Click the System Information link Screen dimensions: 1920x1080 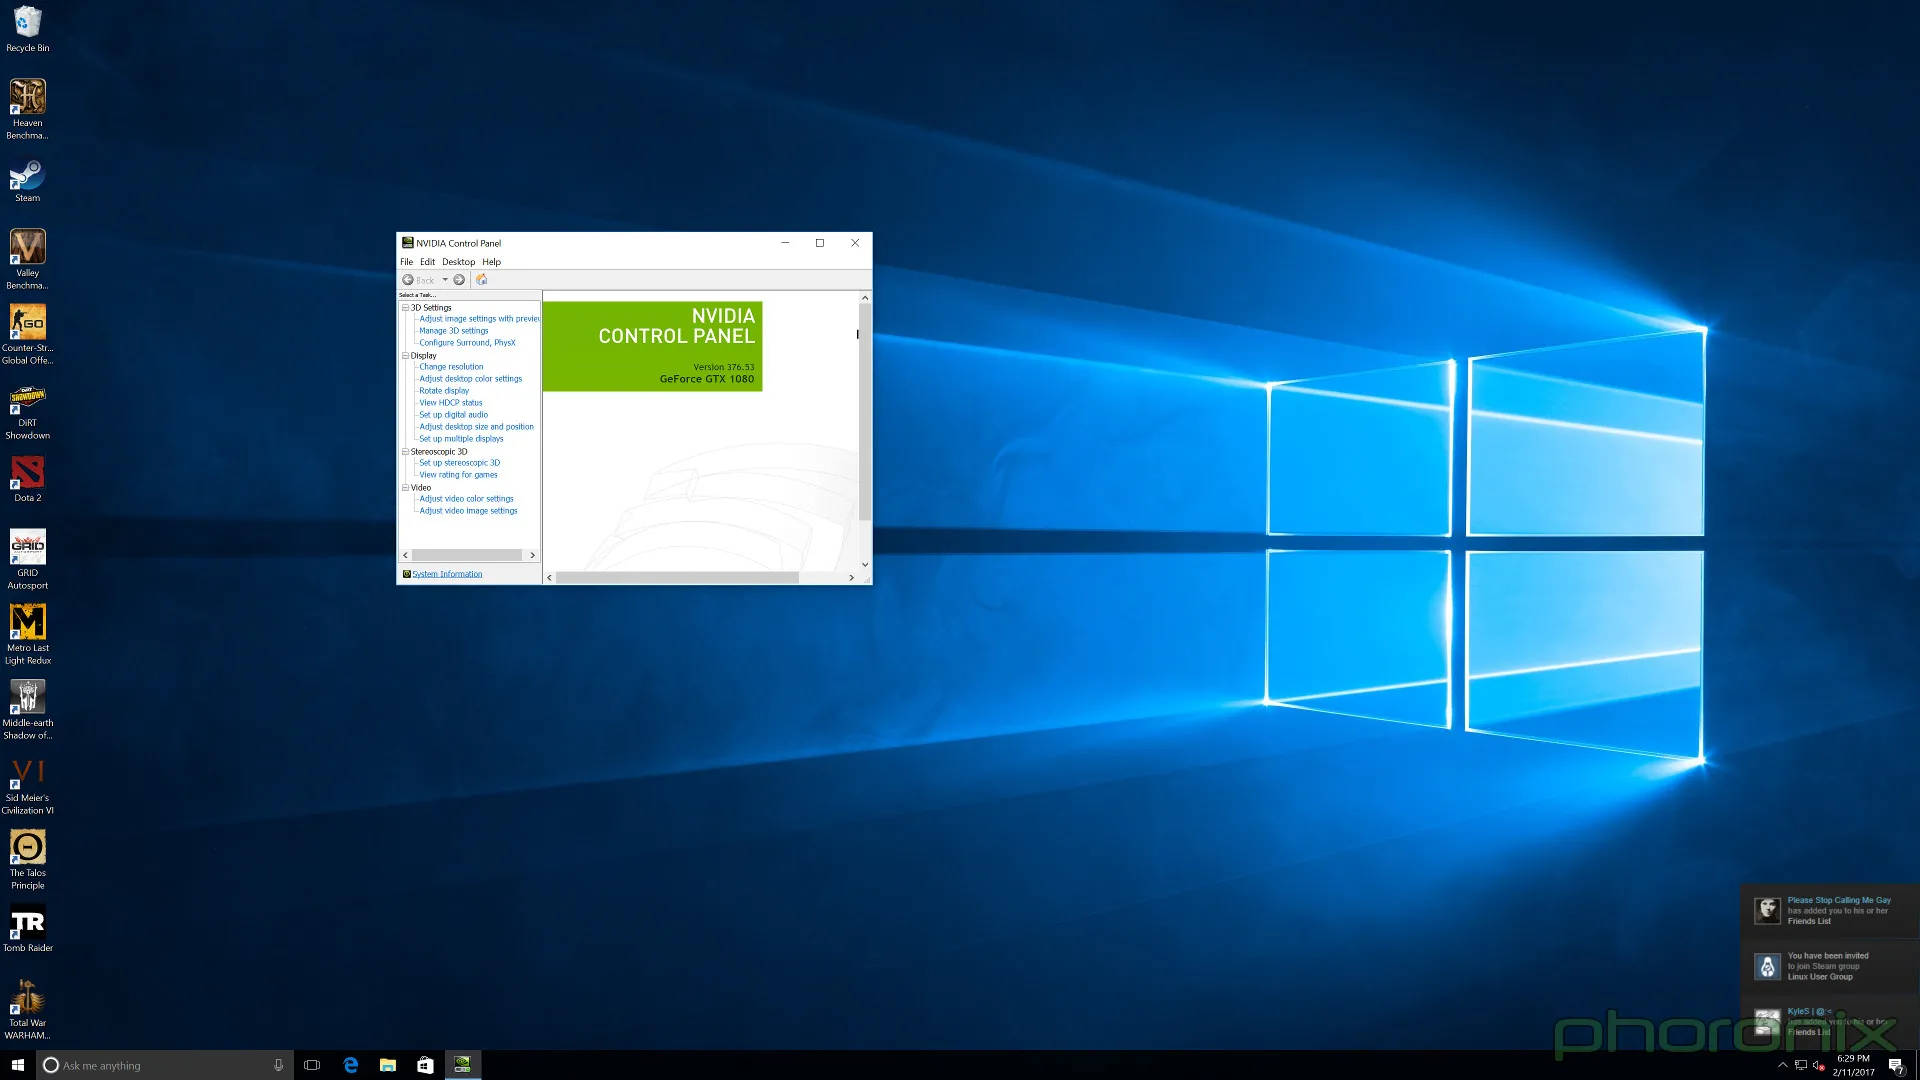[x=447, y=574]
